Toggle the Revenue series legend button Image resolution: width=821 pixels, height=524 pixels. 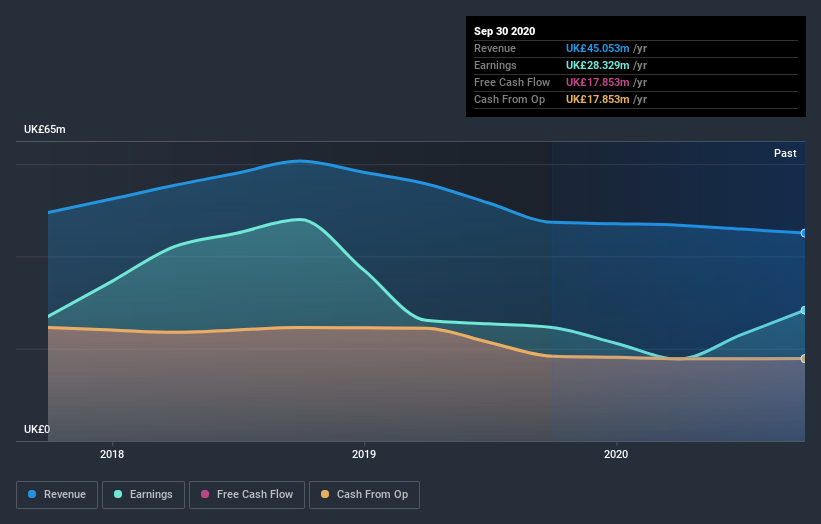pyautogui.click(x=57, y=495)
